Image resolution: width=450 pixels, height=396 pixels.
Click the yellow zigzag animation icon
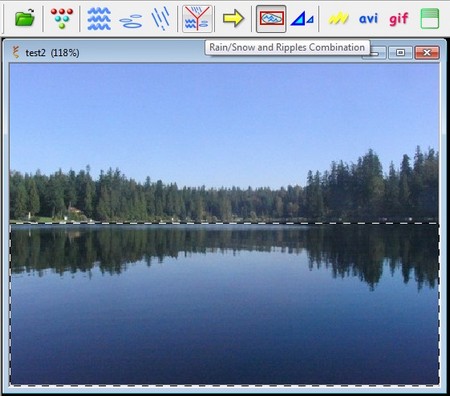(x=338, y=18)
